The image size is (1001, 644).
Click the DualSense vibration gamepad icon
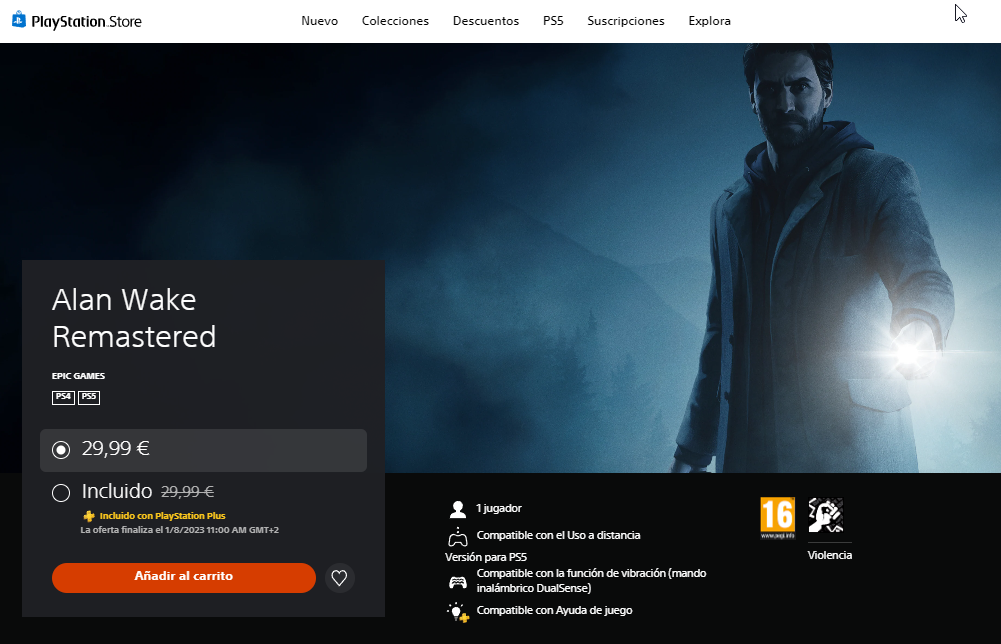[458, 581]
